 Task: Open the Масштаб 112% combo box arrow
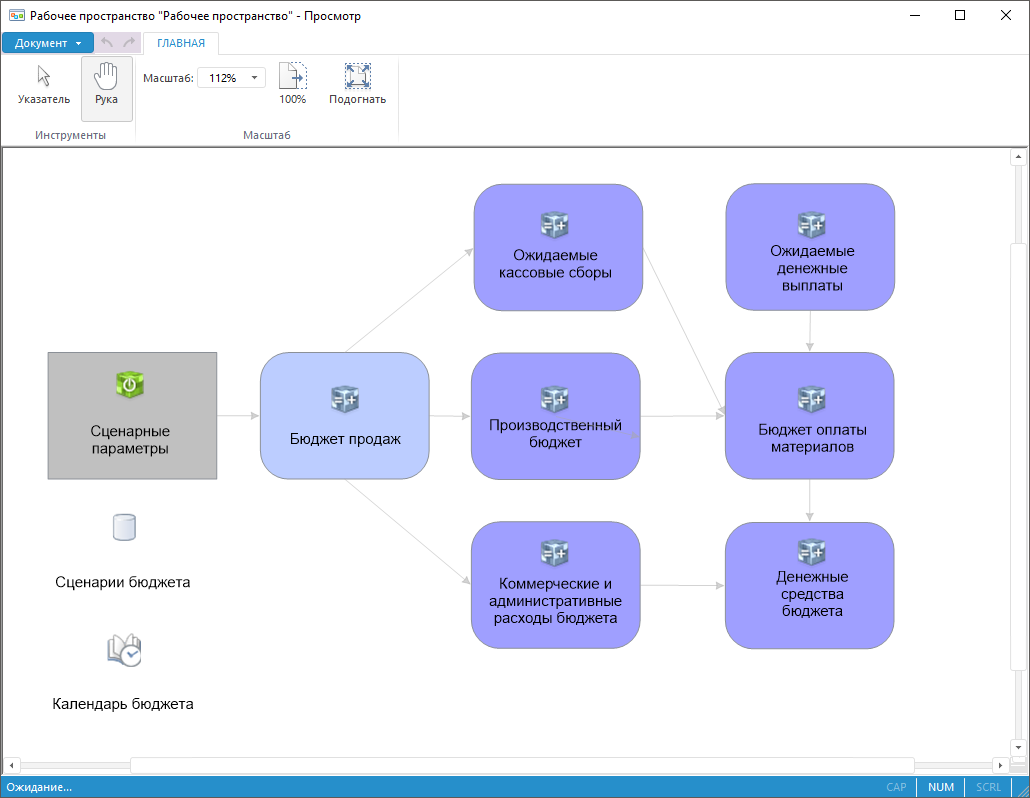254,78
